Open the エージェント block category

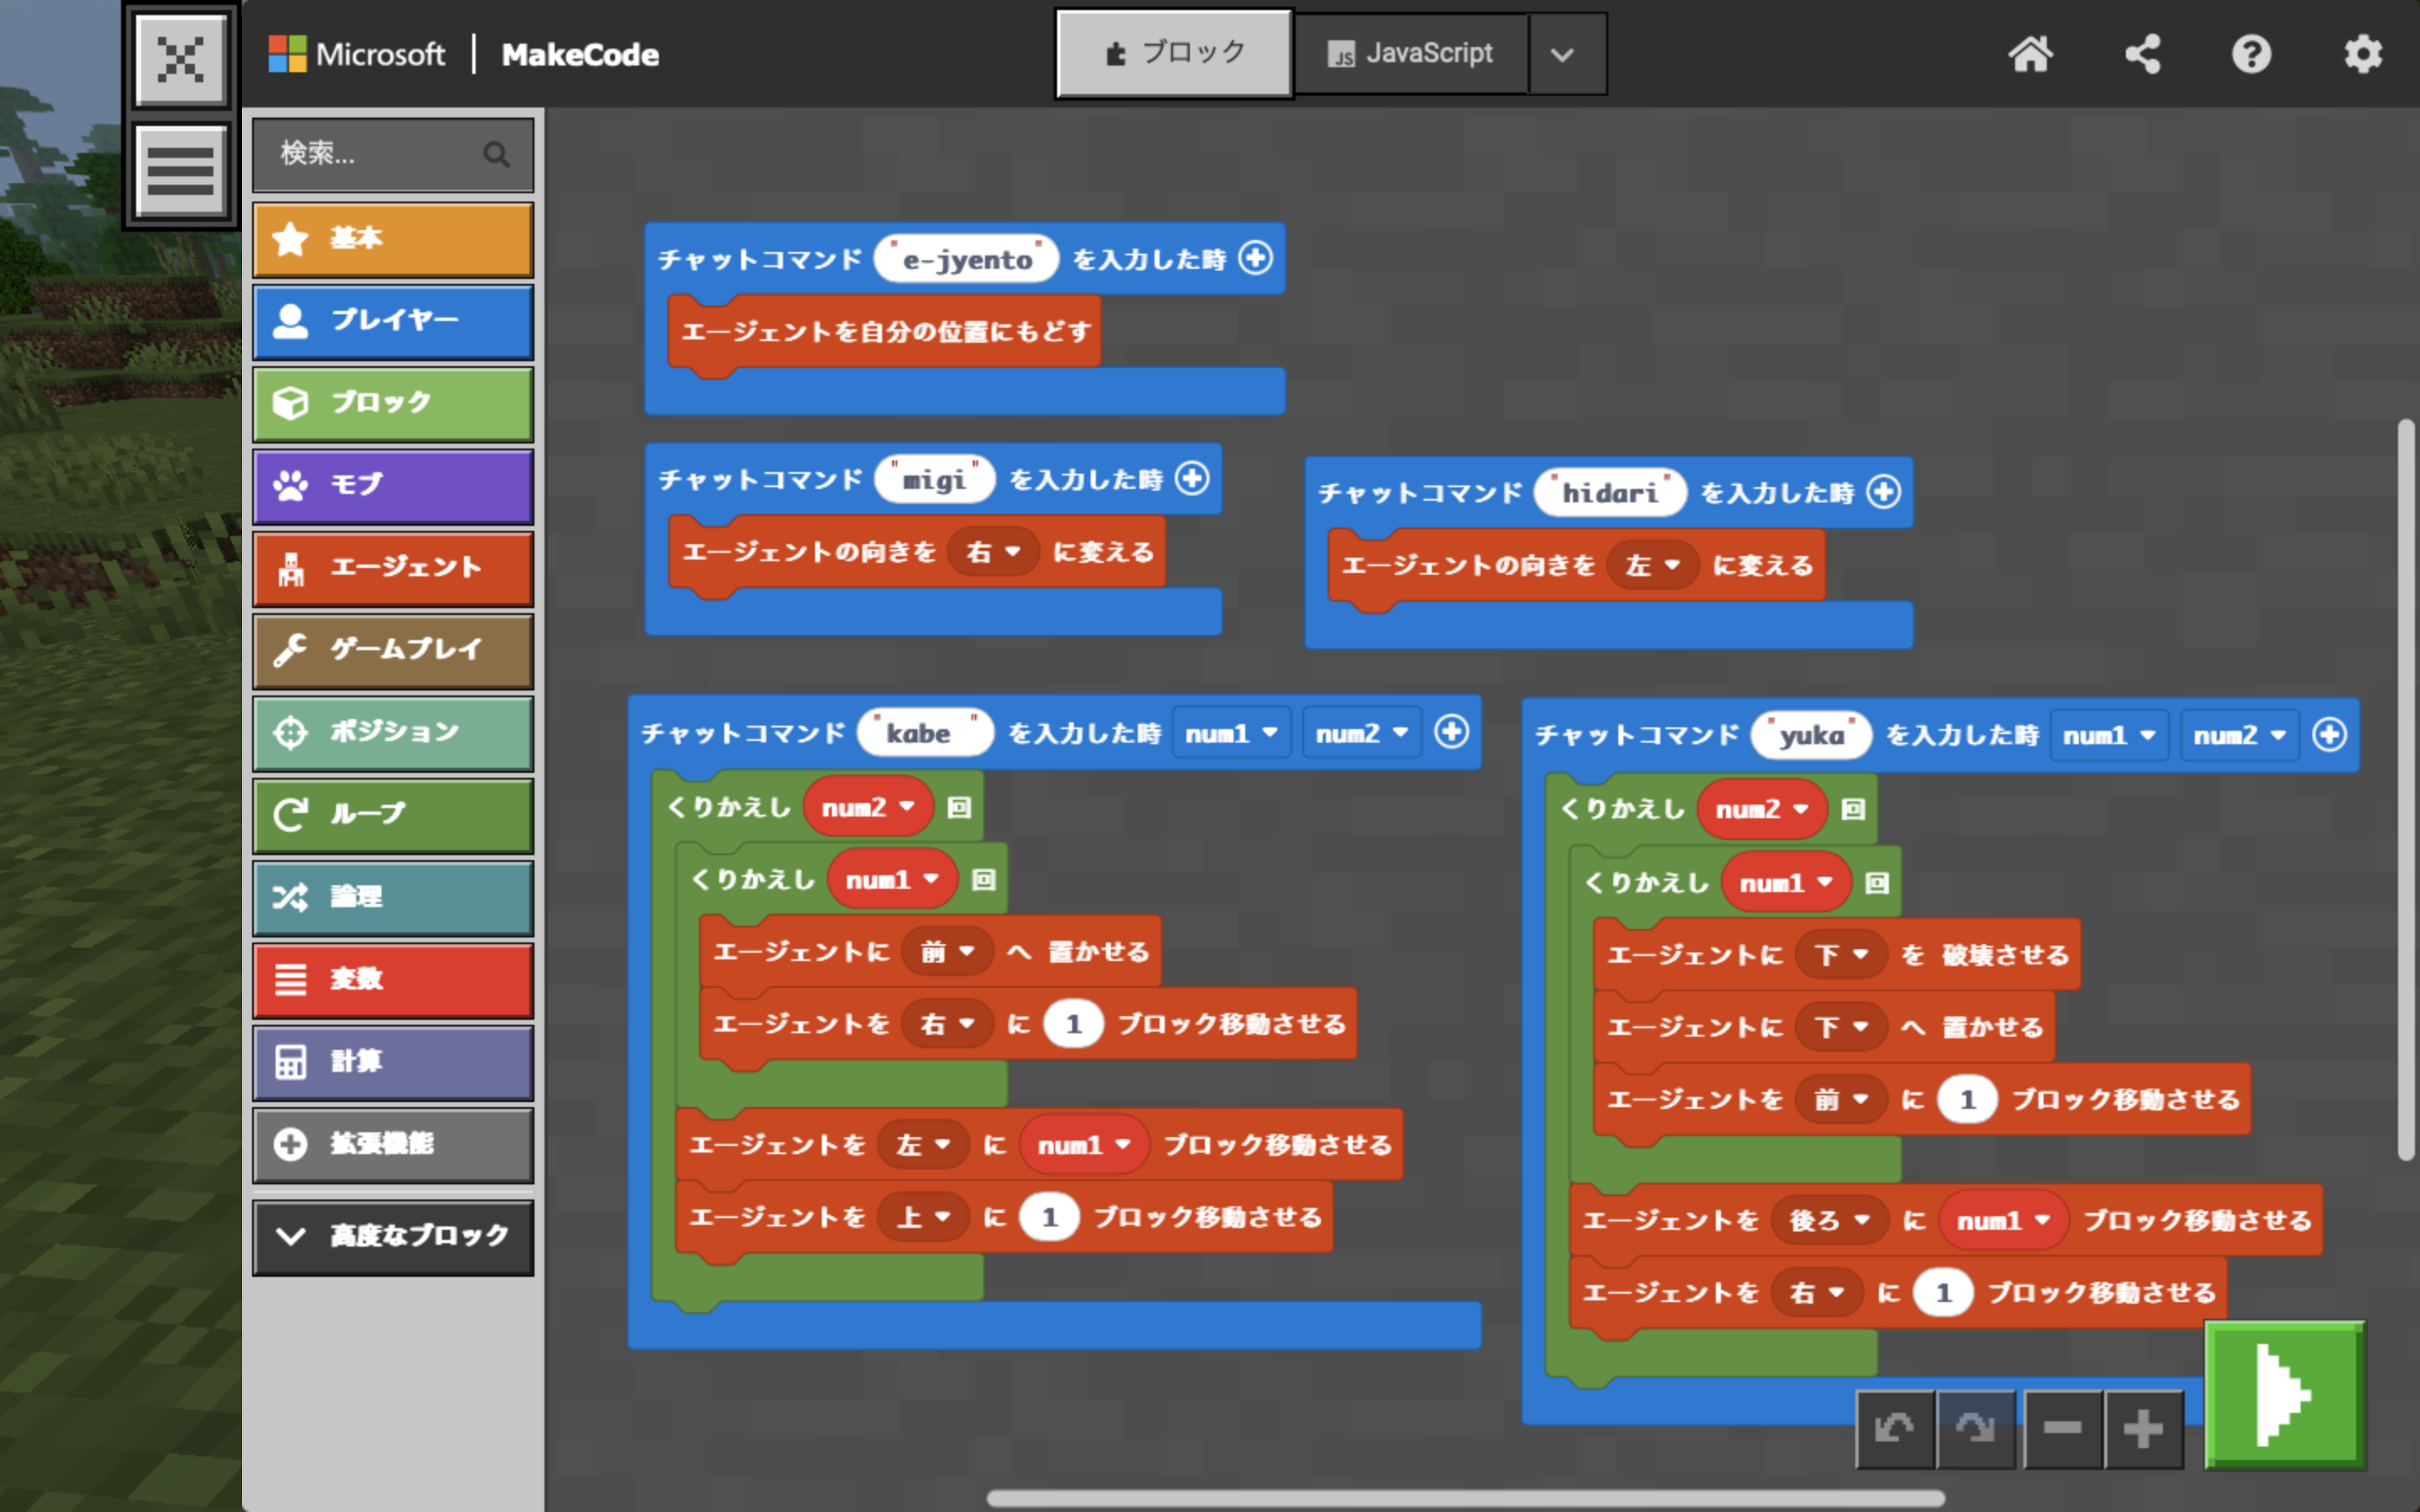pos(393,568)
